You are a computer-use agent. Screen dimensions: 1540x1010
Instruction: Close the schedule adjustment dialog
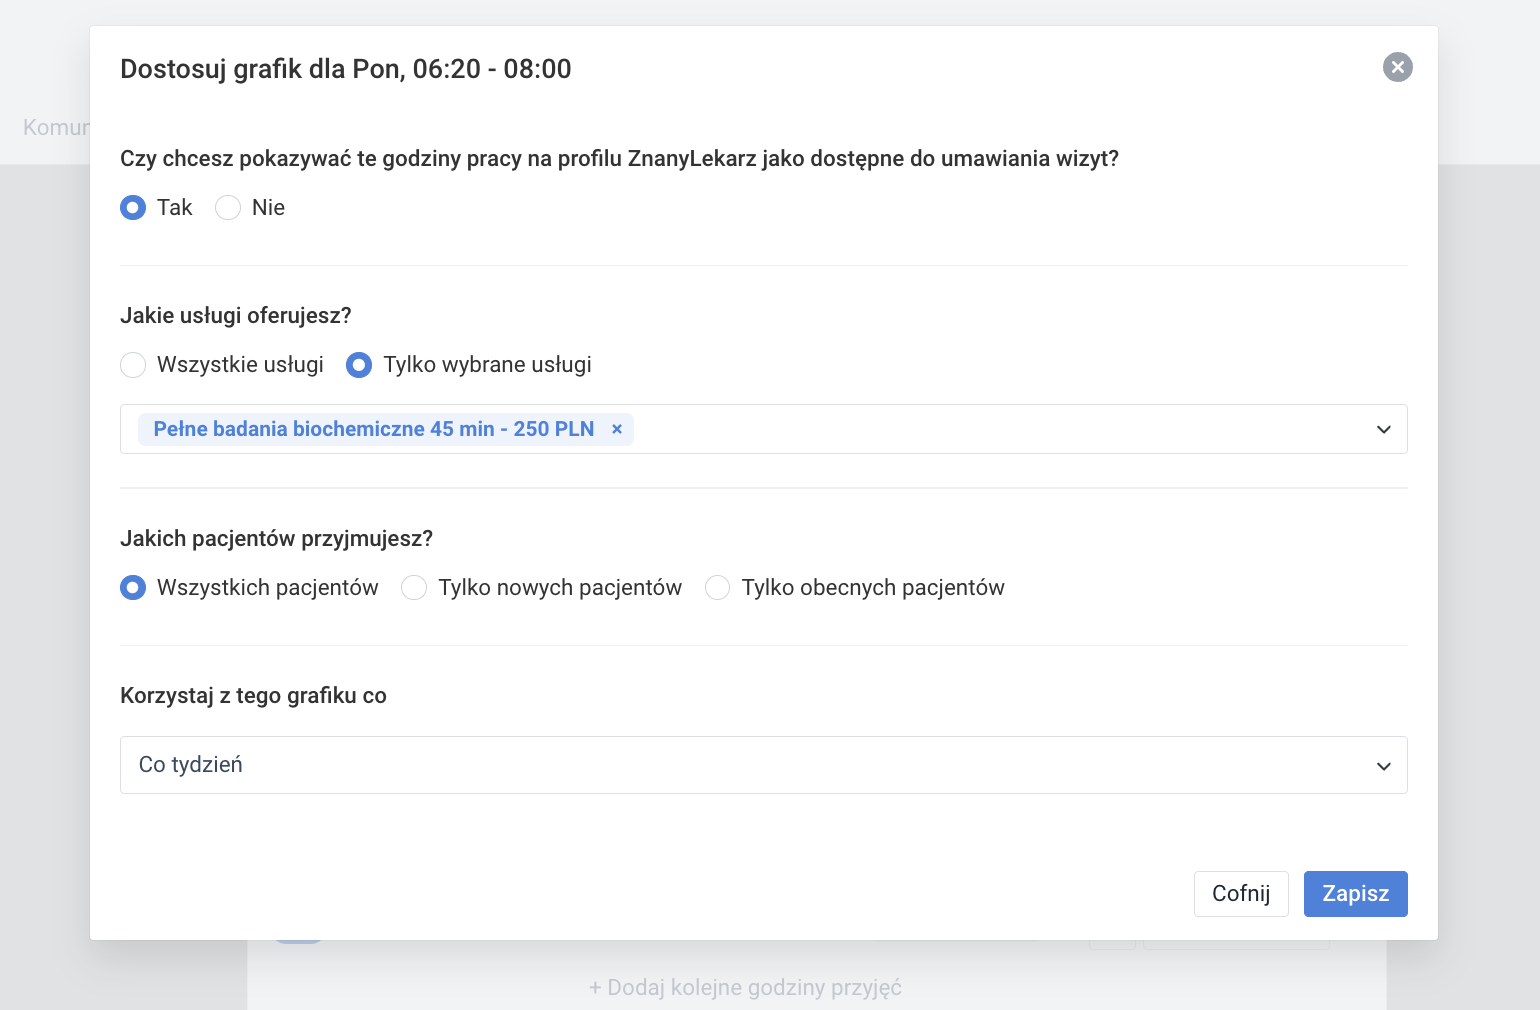click(x=1397, y=68)
